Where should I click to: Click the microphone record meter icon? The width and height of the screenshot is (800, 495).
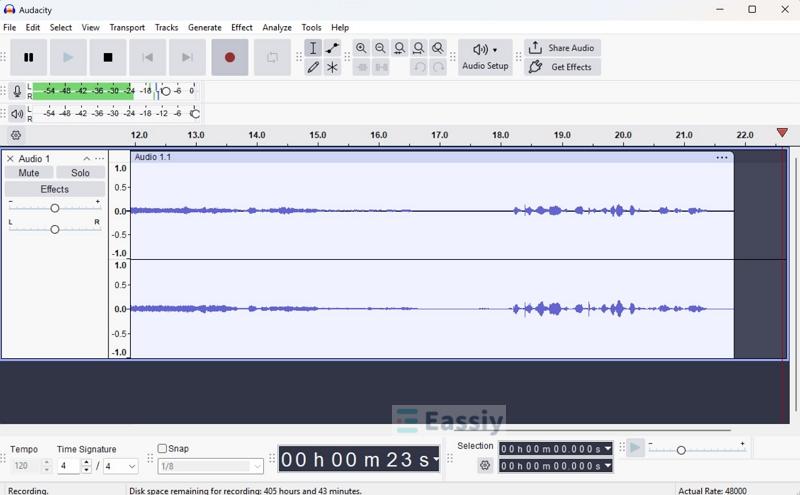17,91
